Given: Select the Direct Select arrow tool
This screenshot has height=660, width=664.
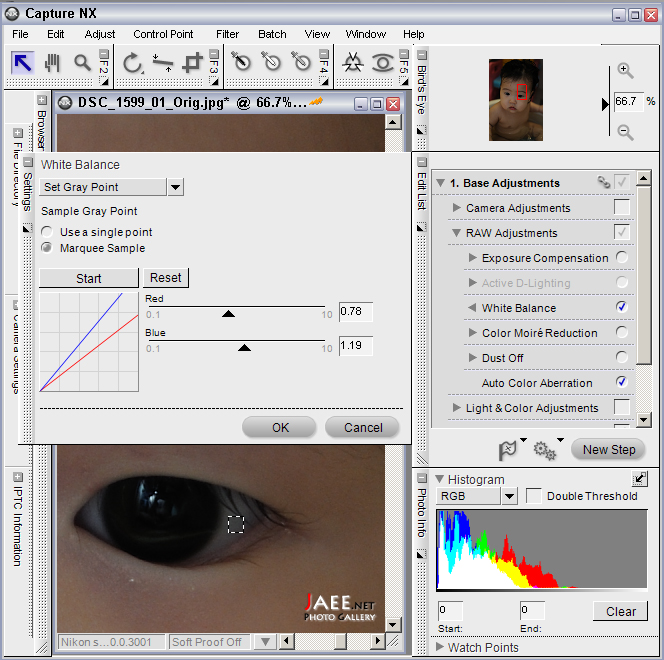Looking at the screenshot, I should (x=23, y=63).
